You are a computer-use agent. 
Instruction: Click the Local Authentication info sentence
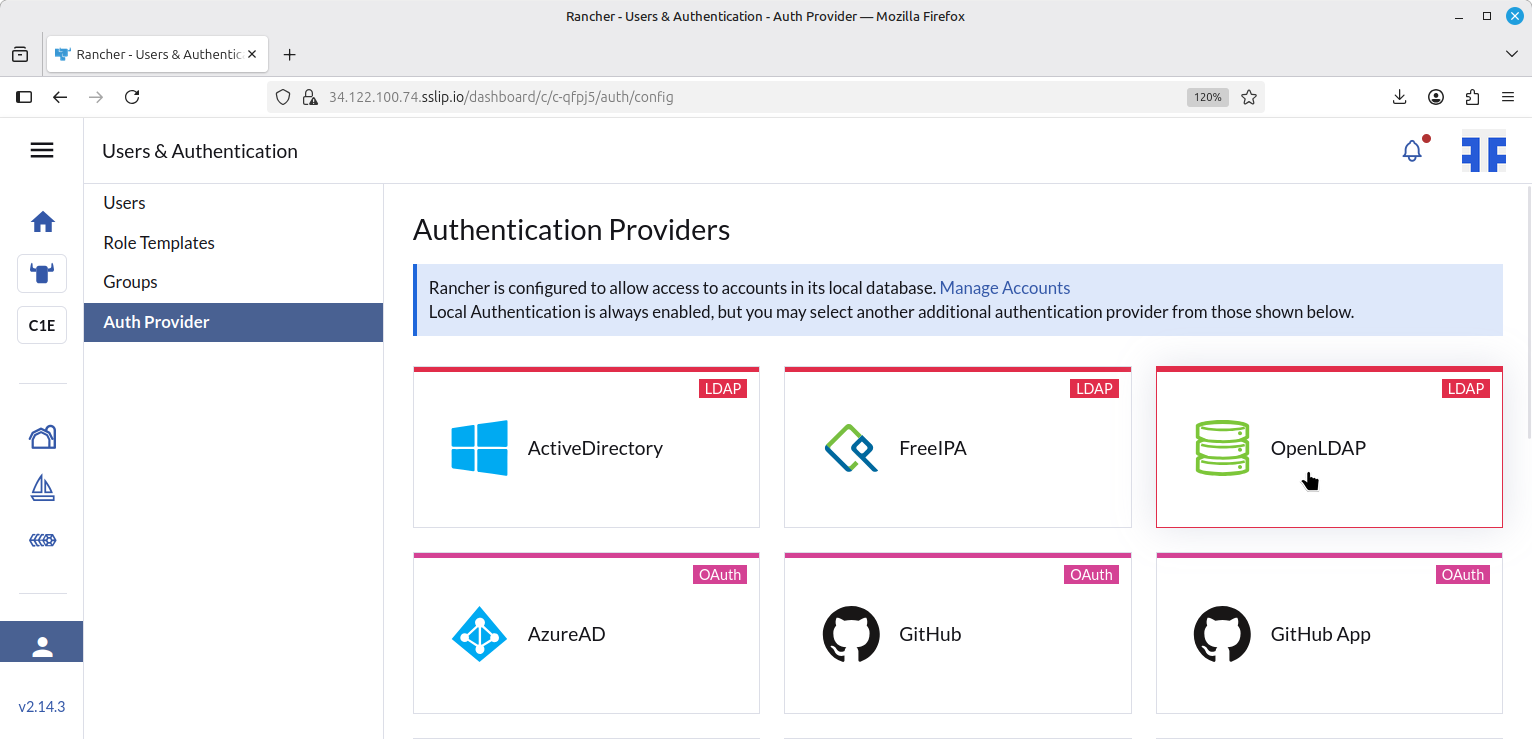point(891,312)
